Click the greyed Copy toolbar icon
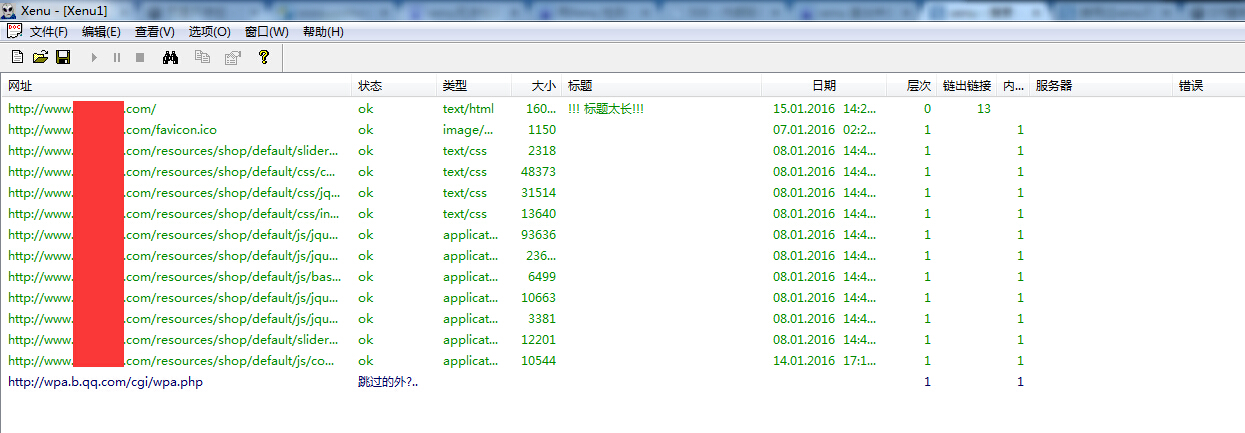Screen dimensions: 1245x433 pyautogui.click(x=202, y=57)
